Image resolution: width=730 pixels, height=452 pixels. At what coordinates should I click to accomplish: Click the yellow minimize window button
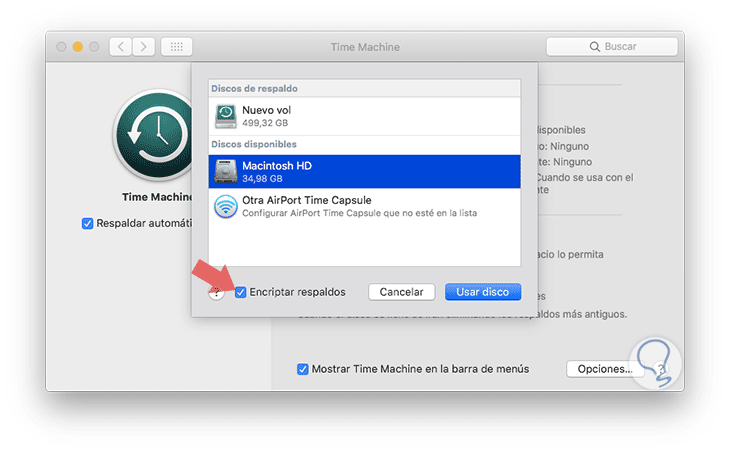78,47
